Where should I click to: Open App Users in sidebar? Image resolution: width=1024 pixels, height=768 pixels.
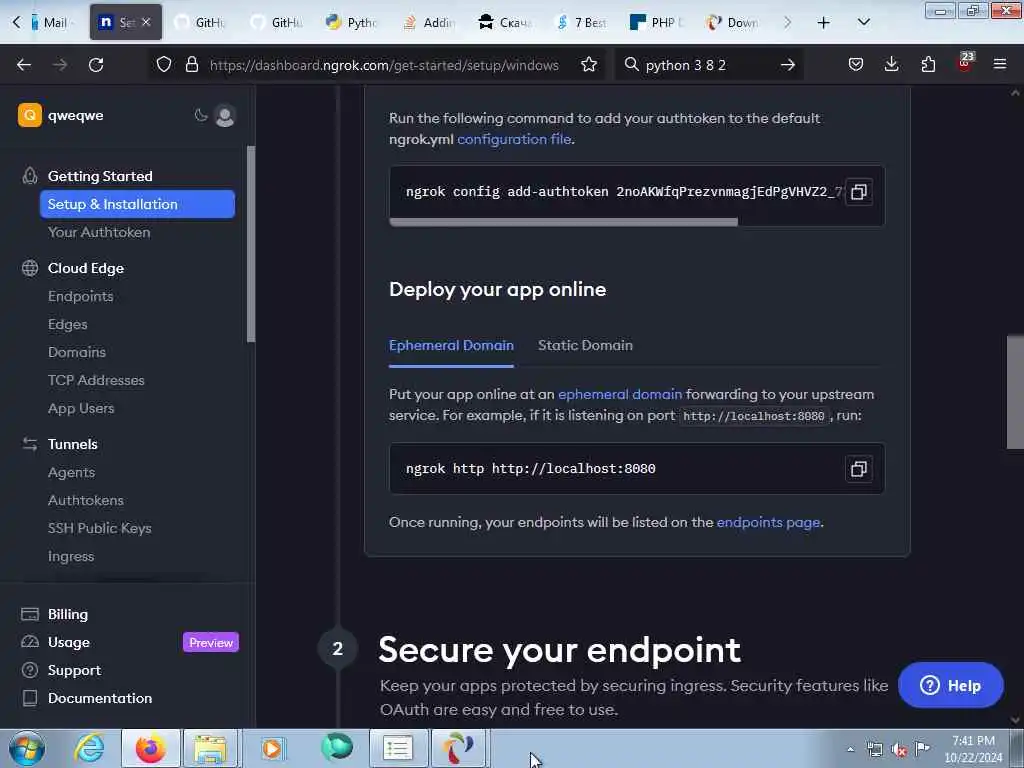pyautogui.click(x=81, y=408)
